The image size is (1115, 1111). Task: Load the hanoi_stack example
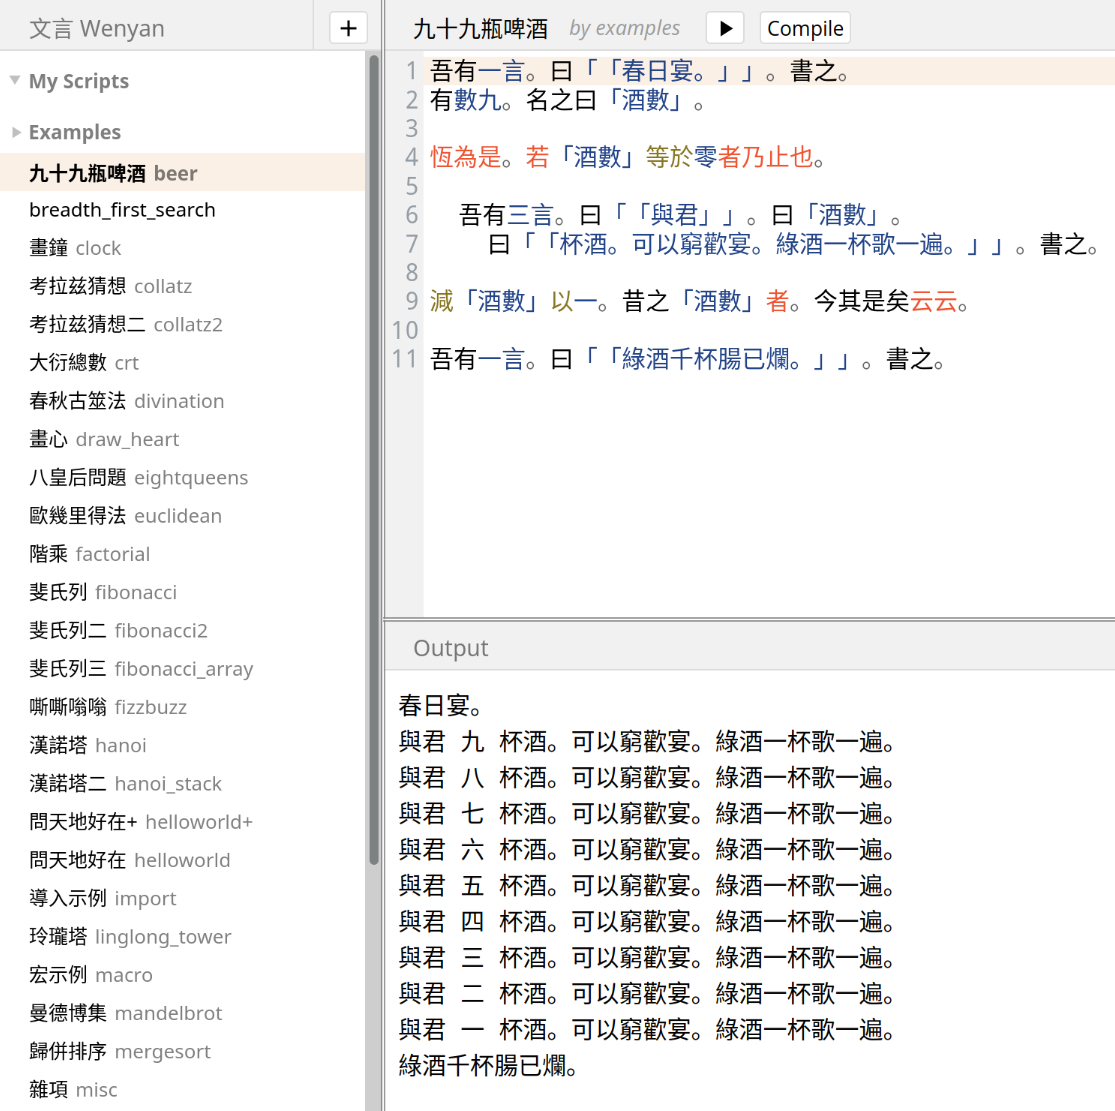[126, 784]
